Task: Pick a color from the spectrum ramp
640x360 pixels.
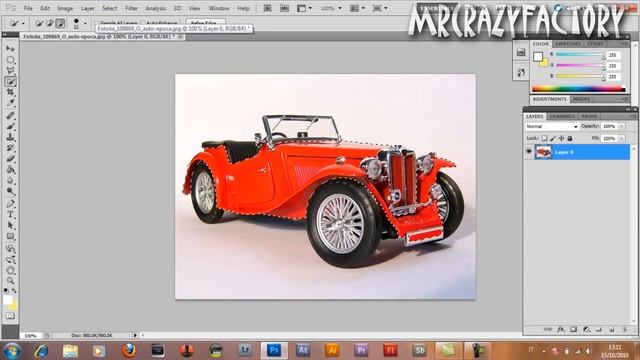Action: click(x=578, y=89)
